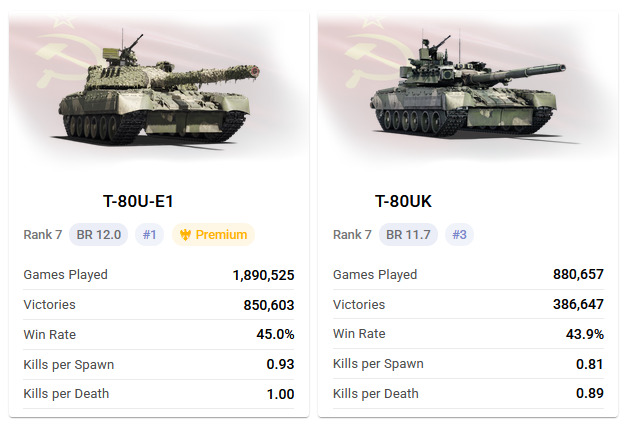Click the BR 12.0 badge
Screen dimensions: 635x425
(x=98, y=235)
